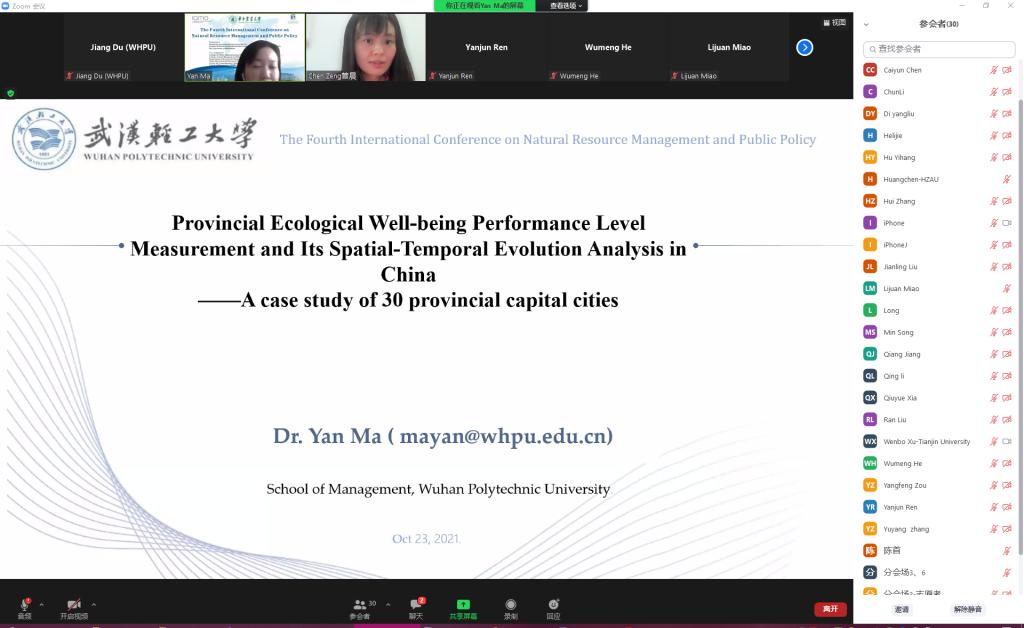
Task: Open the 视图 view menu
Action: [x=834, y=22]
